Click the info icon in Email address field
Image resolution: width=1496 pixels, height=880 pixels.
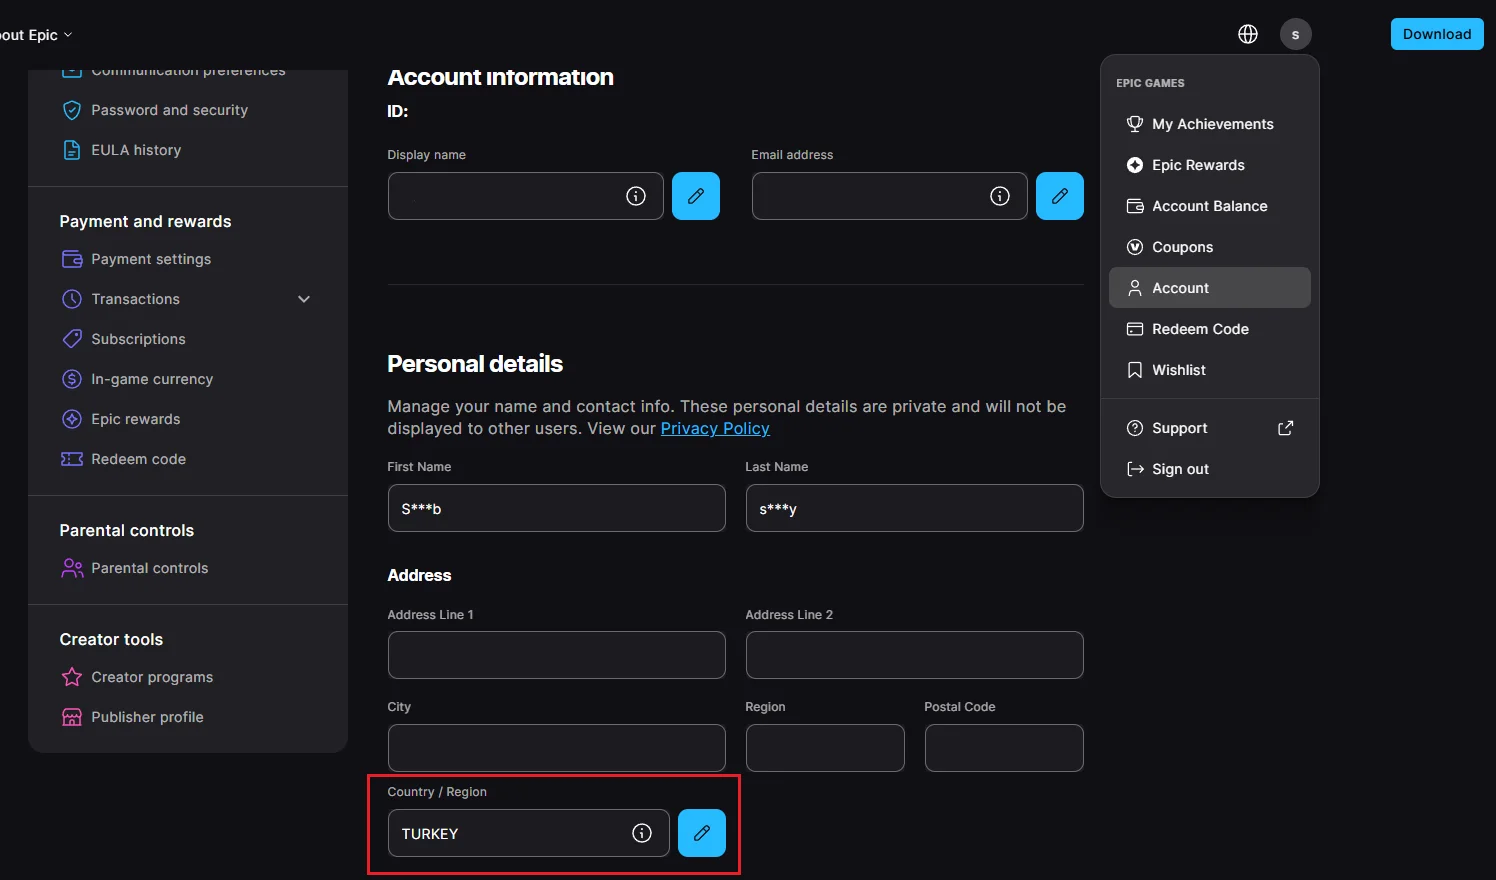pos(1000,196)
